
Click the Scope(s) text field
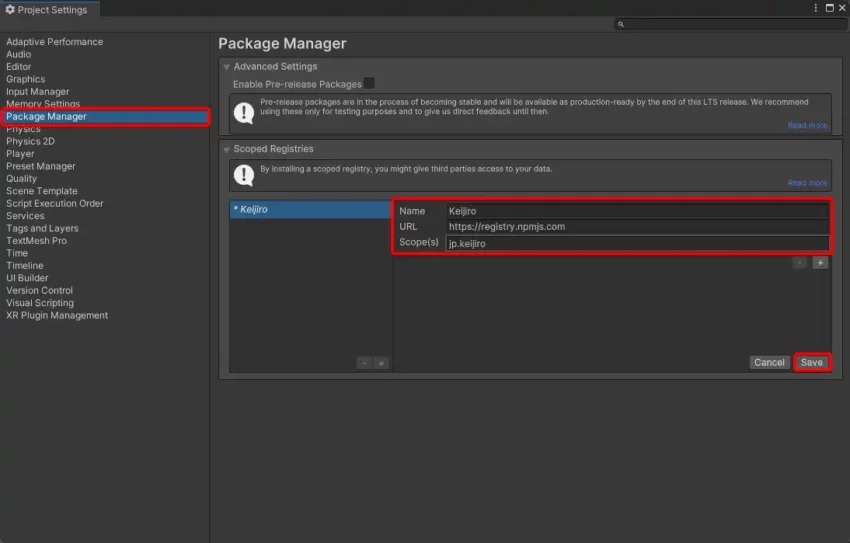tap(637, 243)
